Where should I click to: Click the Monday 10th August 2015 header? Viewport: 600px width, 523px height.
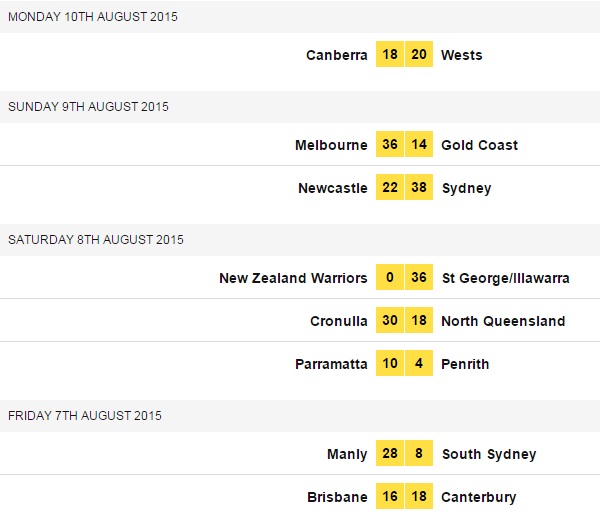pos(89,16)
